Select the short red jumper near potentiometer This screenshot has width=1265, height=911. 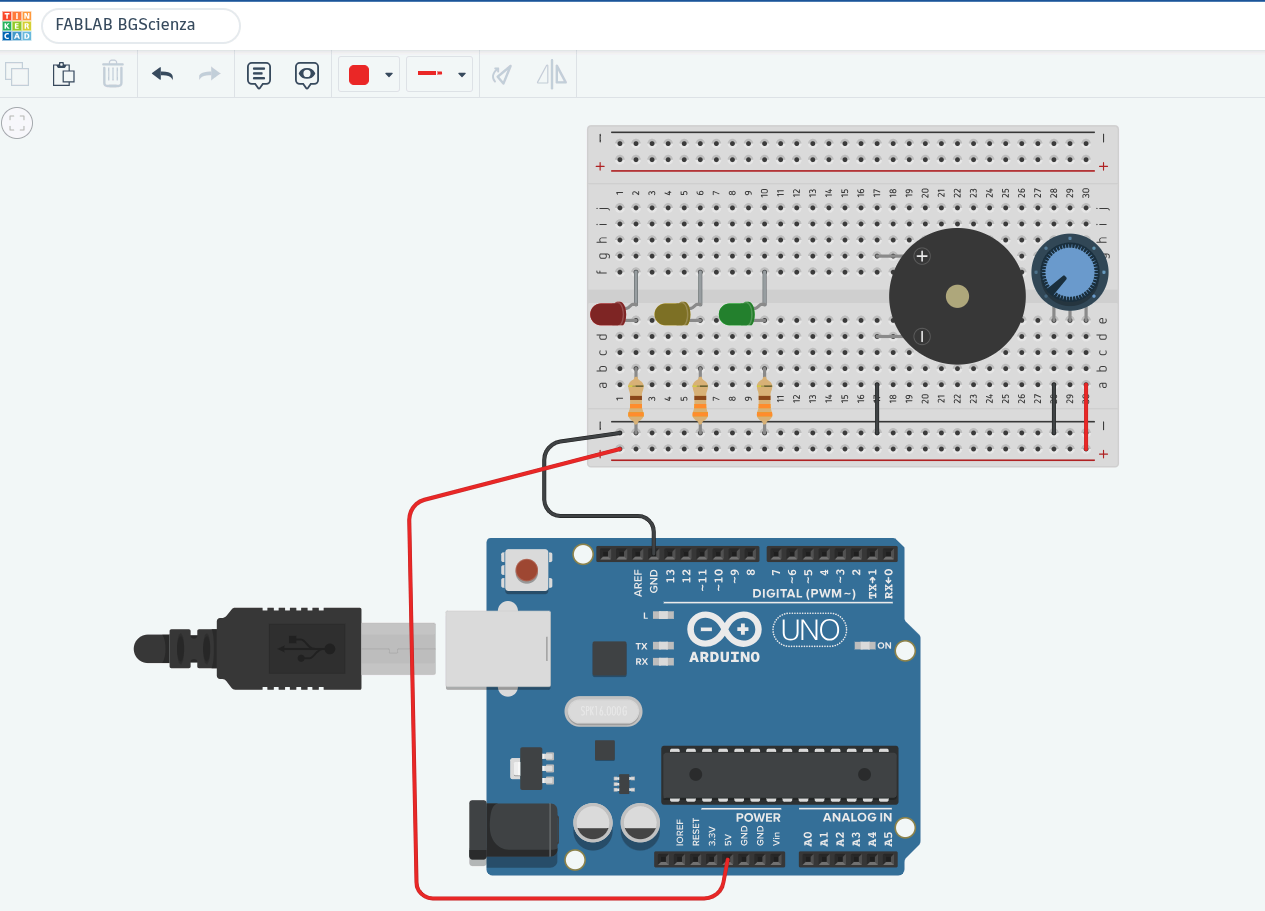1086,418
